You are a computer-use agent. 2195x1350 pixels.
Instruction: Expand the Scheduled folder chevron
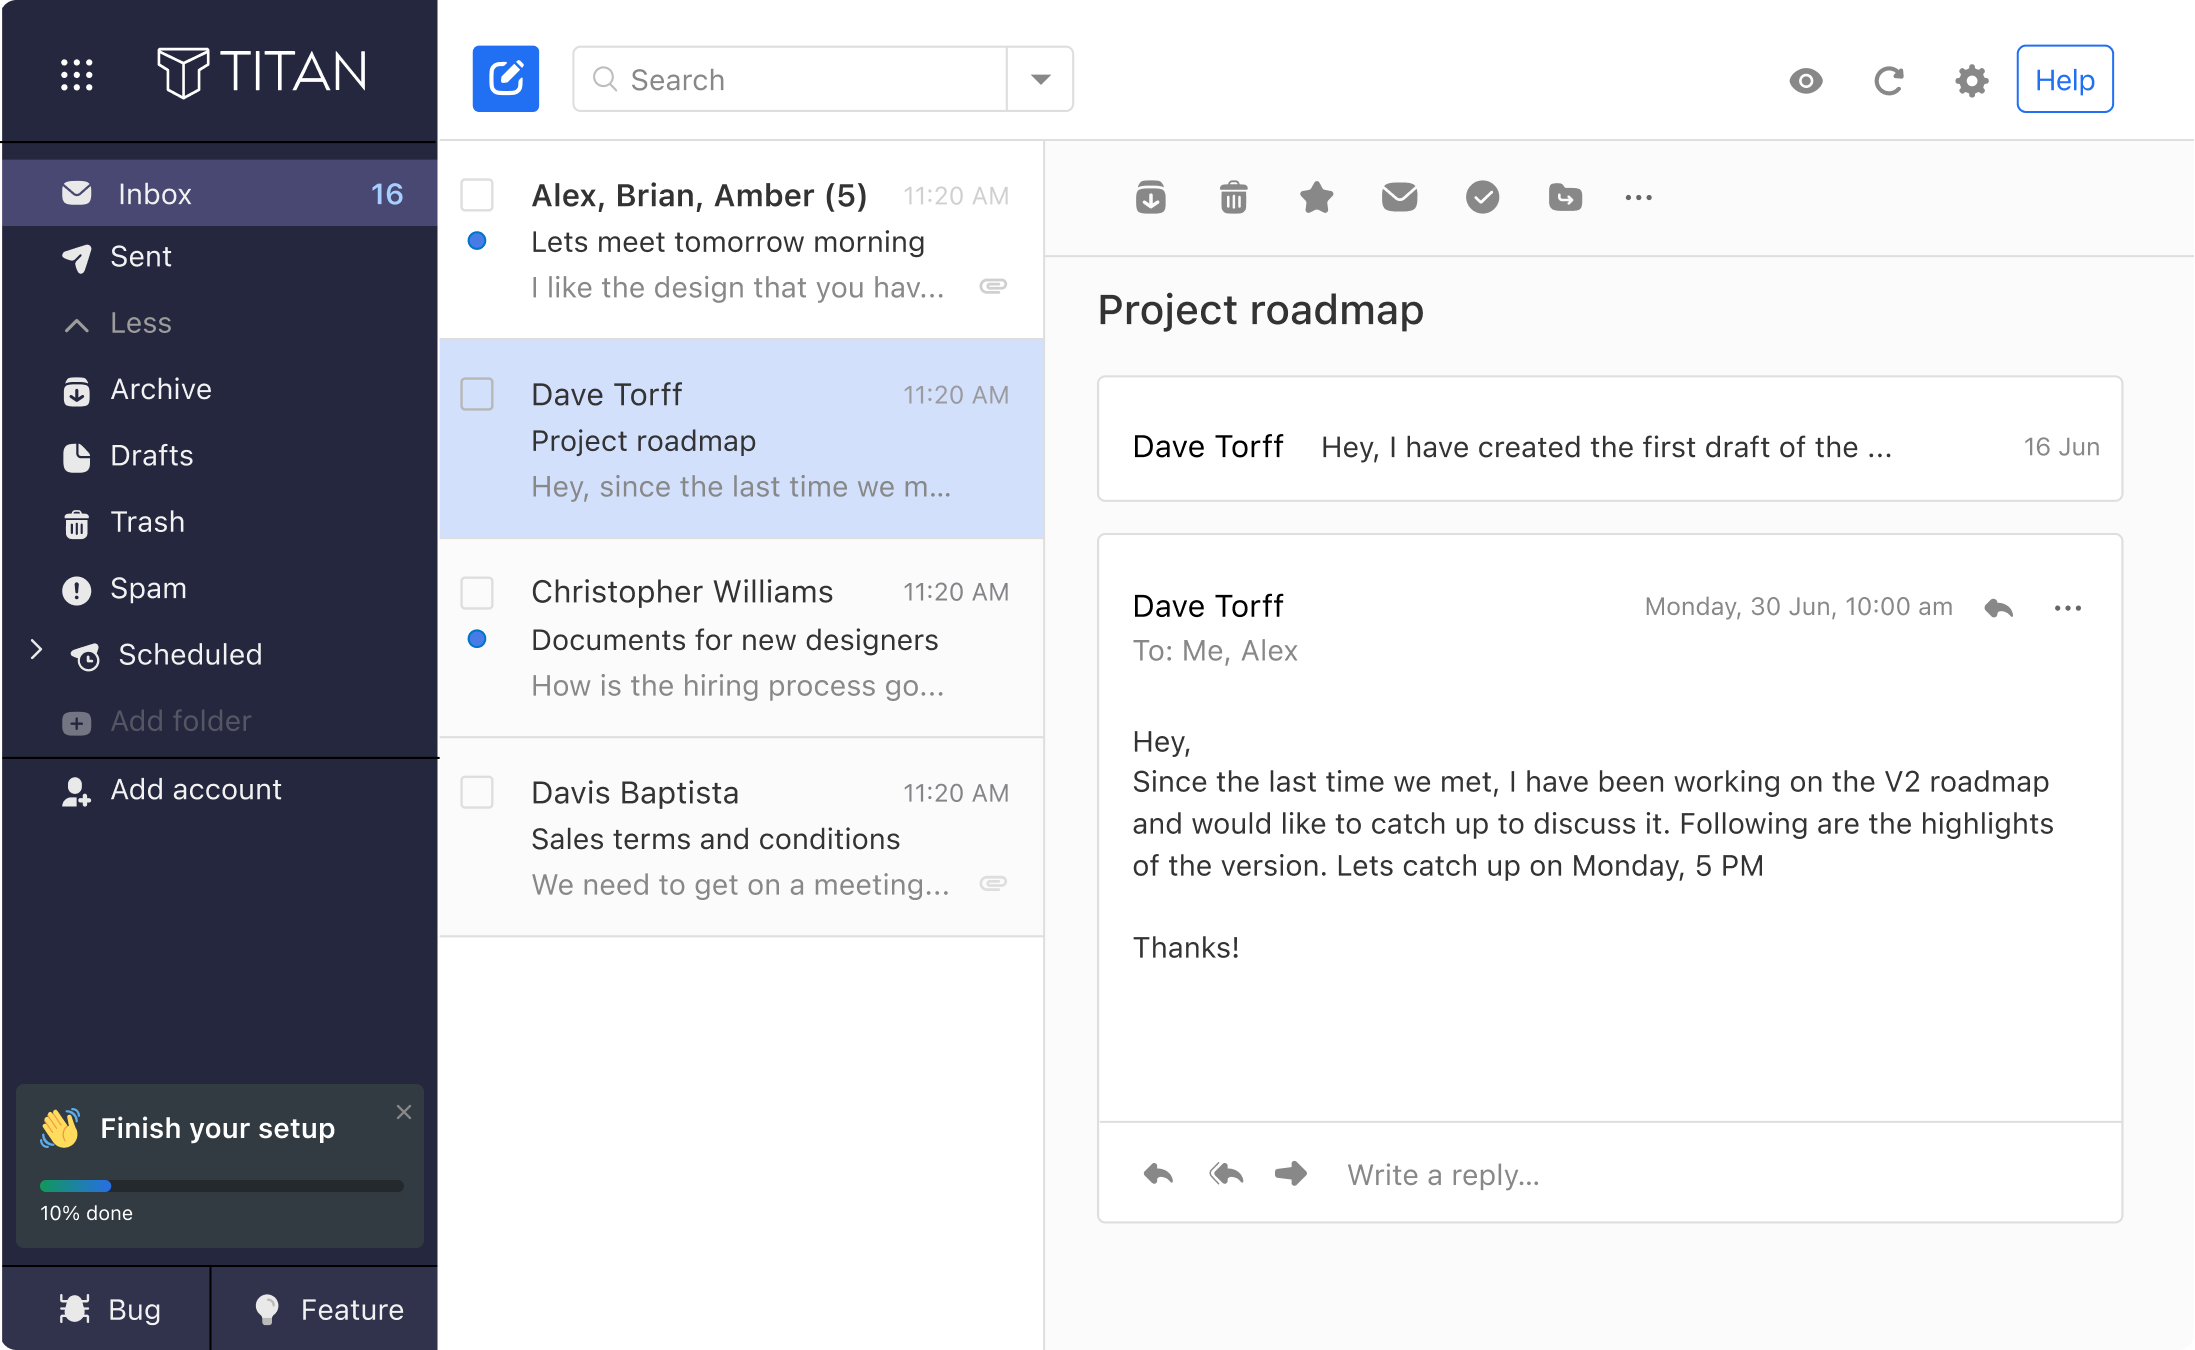(x=36, y=650)
